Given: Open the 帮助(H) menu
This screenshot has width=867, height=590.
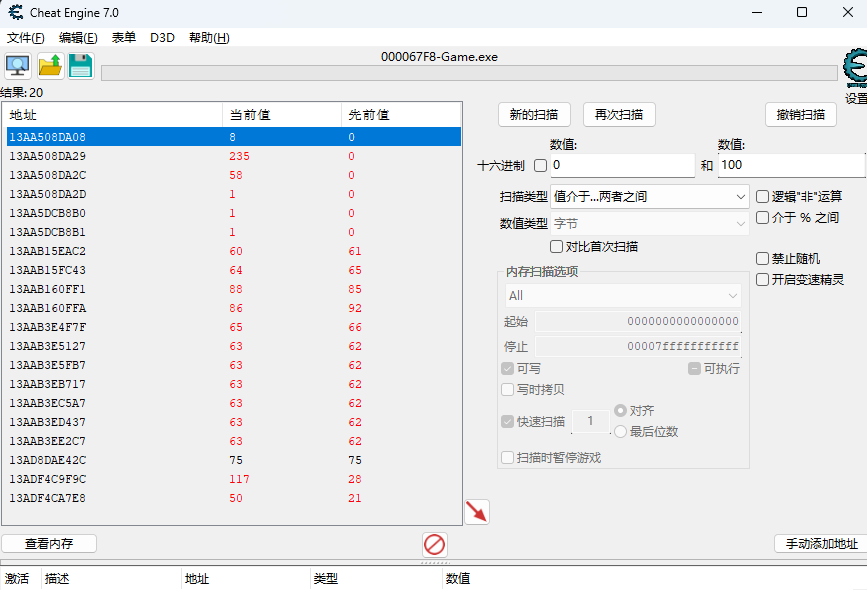Looking at the screenshot, I should coord(209,38).
